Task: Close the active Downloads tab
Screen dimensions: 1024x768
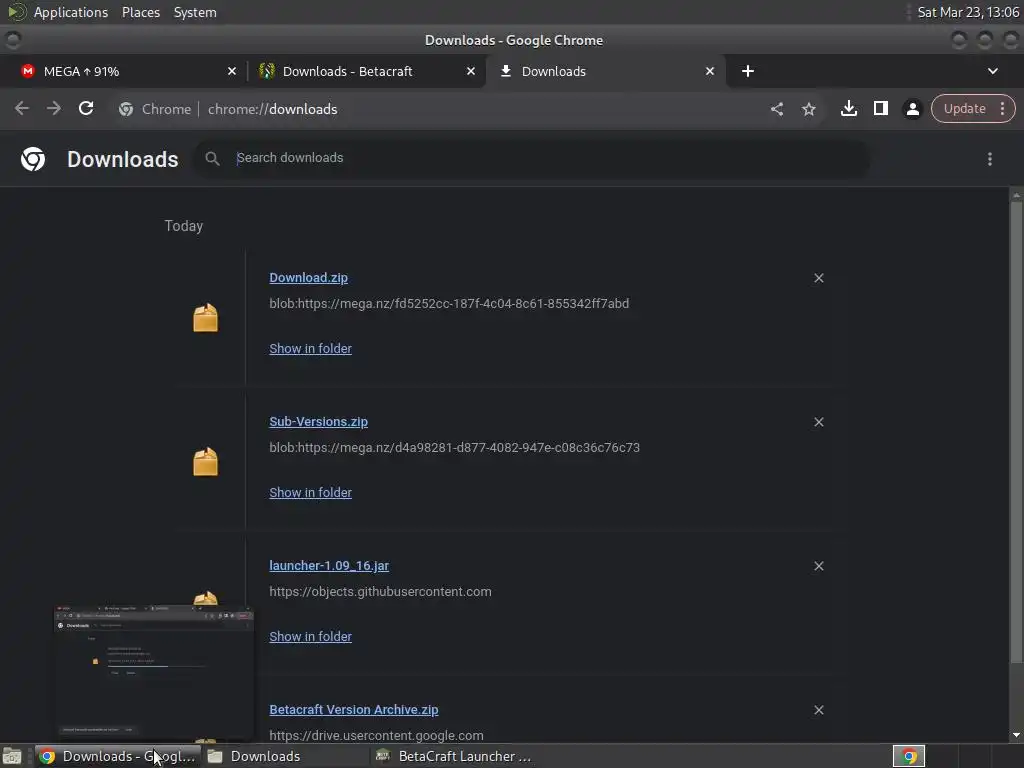Action: tap(710, 71)
